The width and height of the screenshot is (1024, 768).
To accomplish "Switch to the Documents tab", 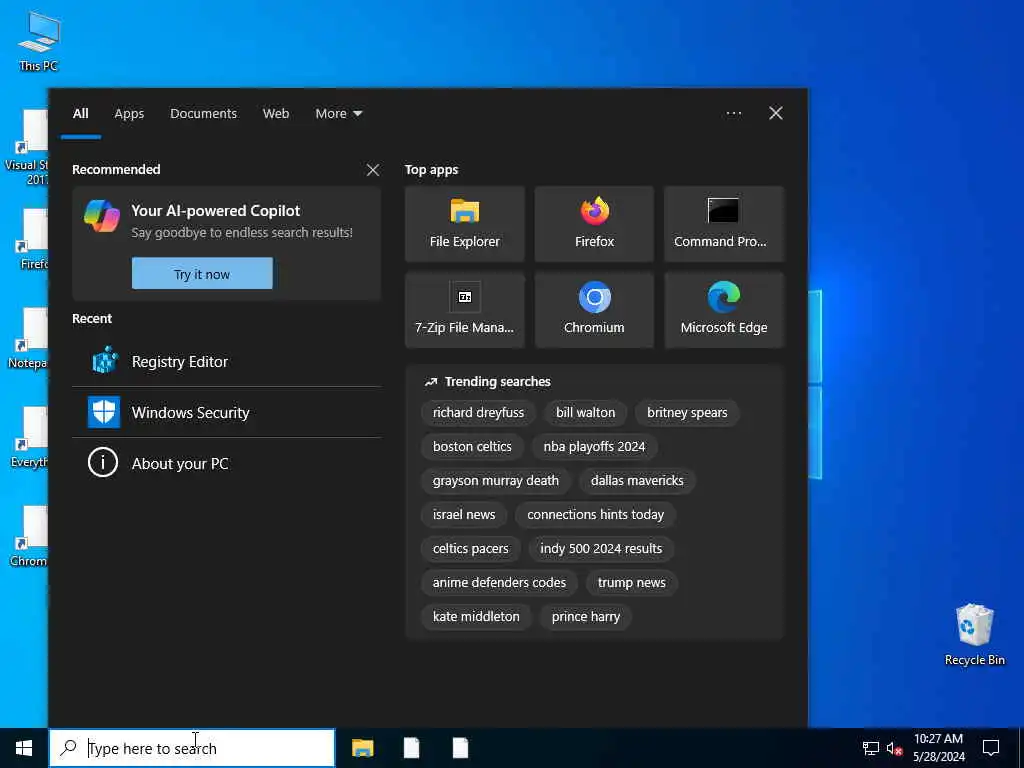I will tap(203, 114).
